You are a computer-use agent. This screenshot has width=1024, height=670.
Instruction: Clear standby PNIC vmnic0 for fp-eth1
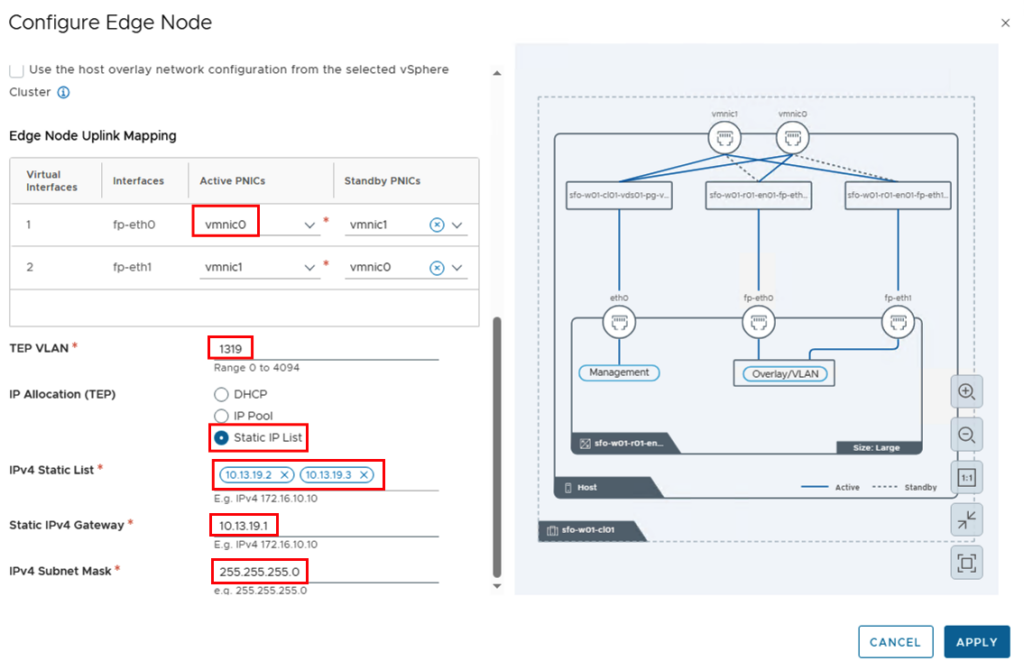coord(436,268)
